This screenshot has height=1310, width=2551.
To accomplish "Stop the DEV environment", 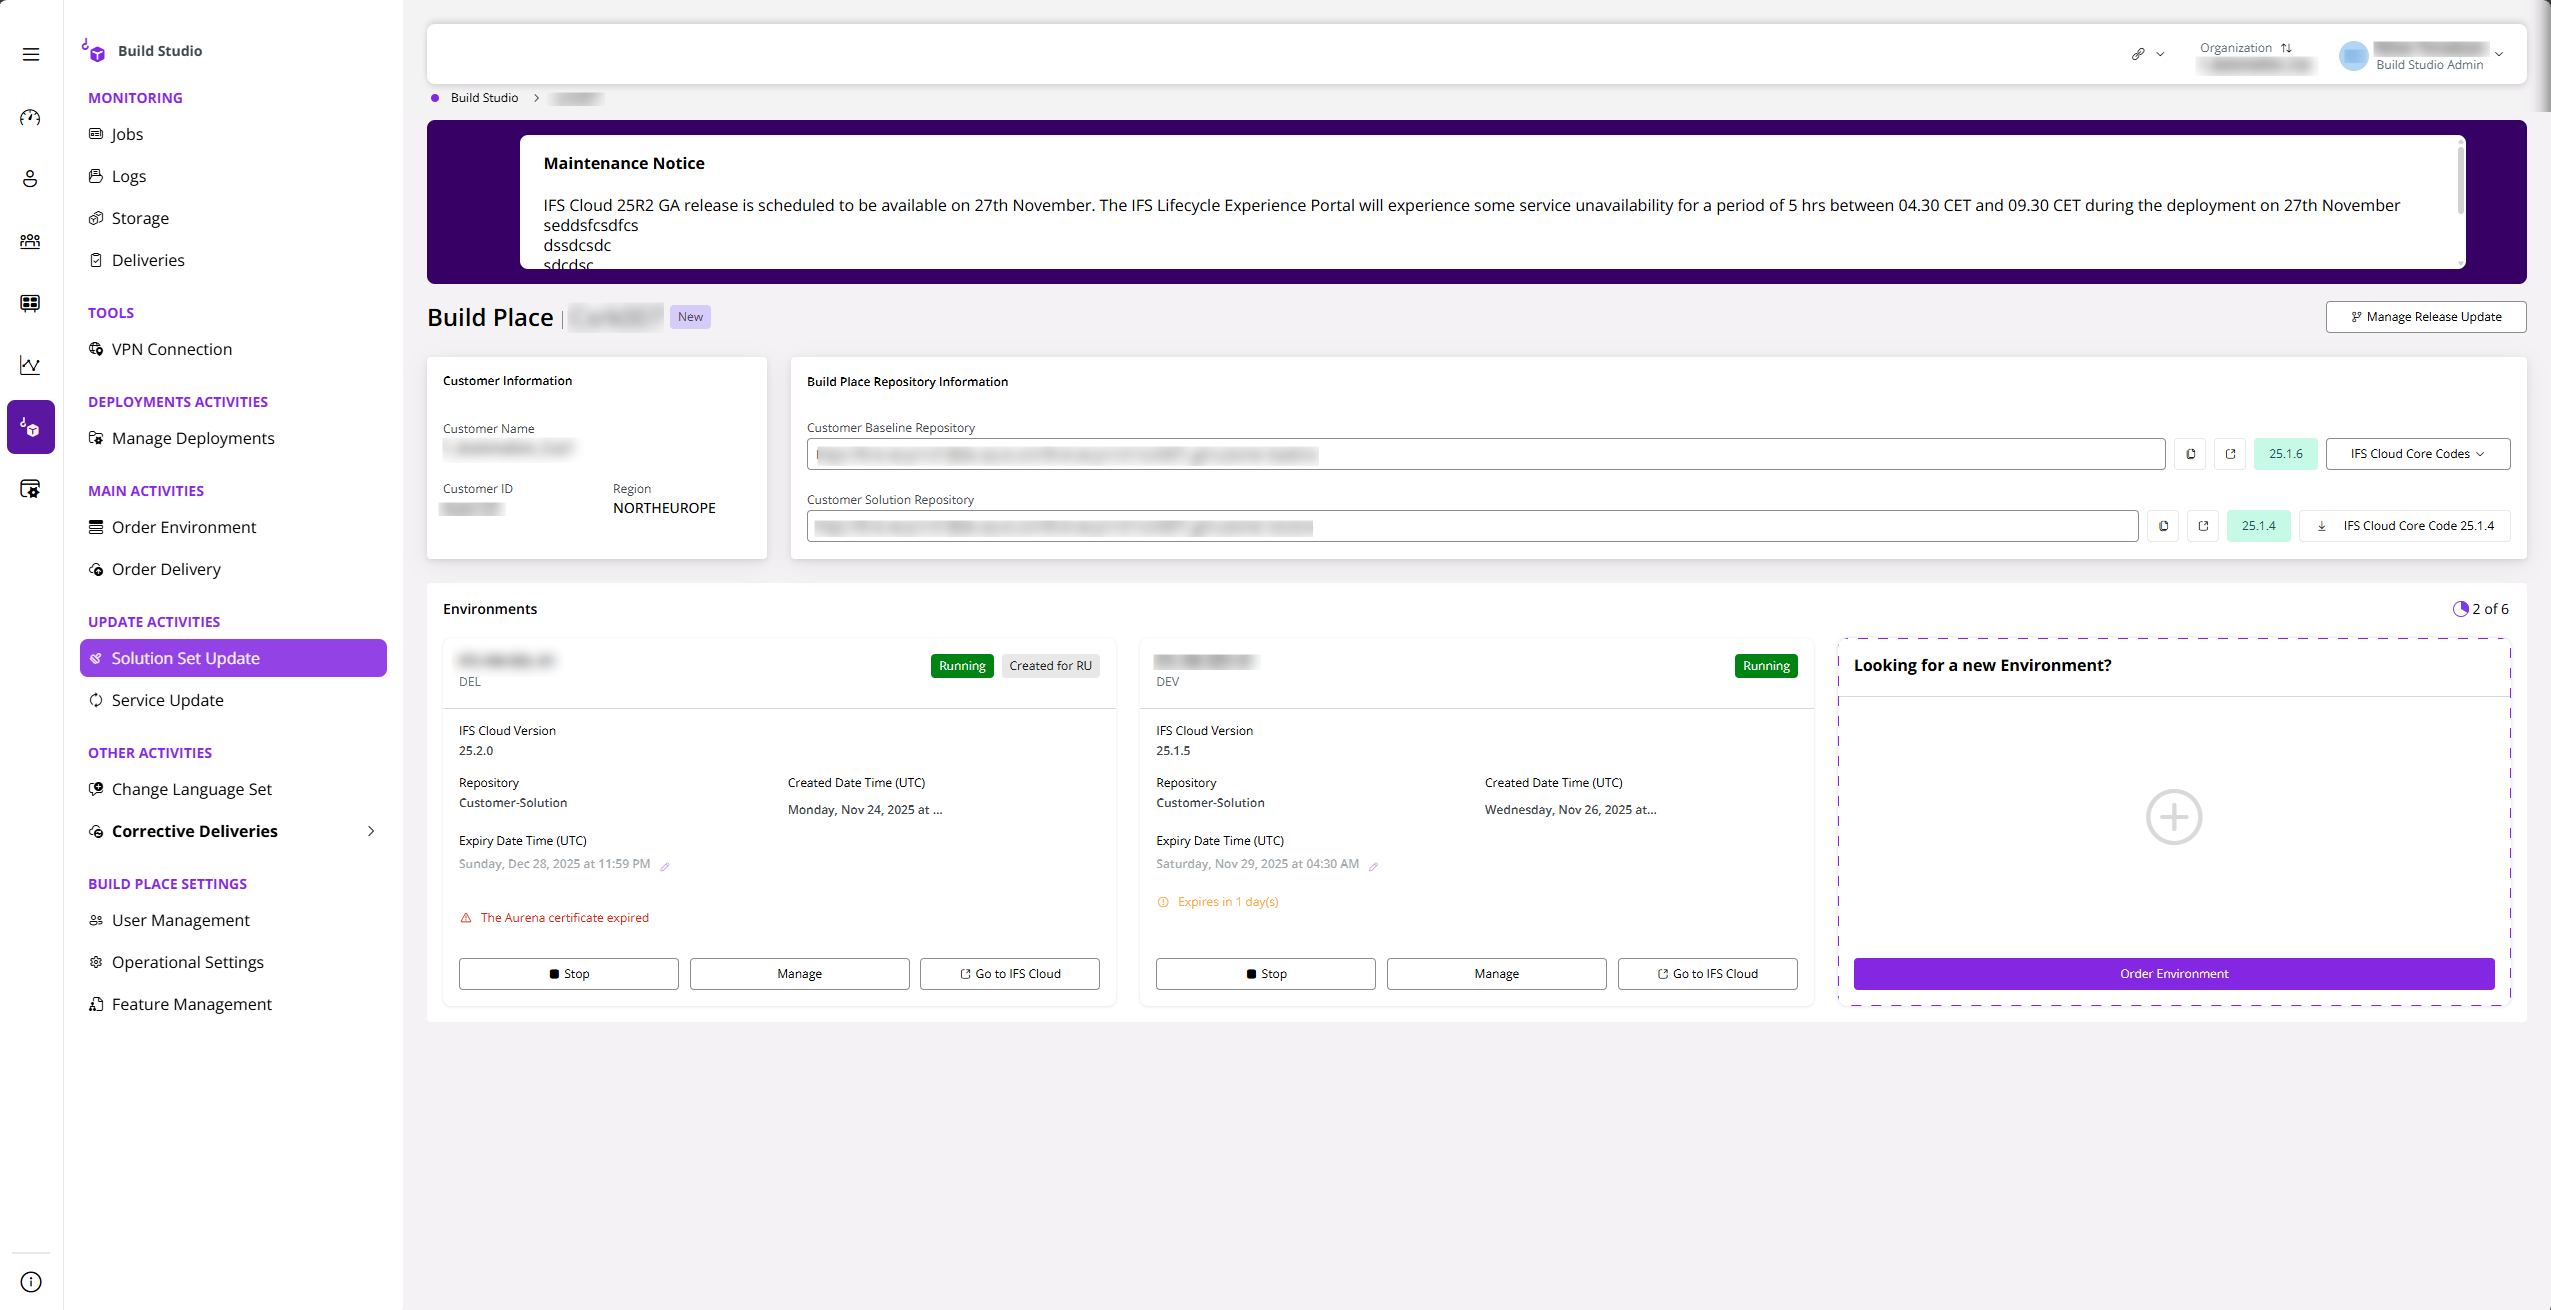I will coord(1264,973).
